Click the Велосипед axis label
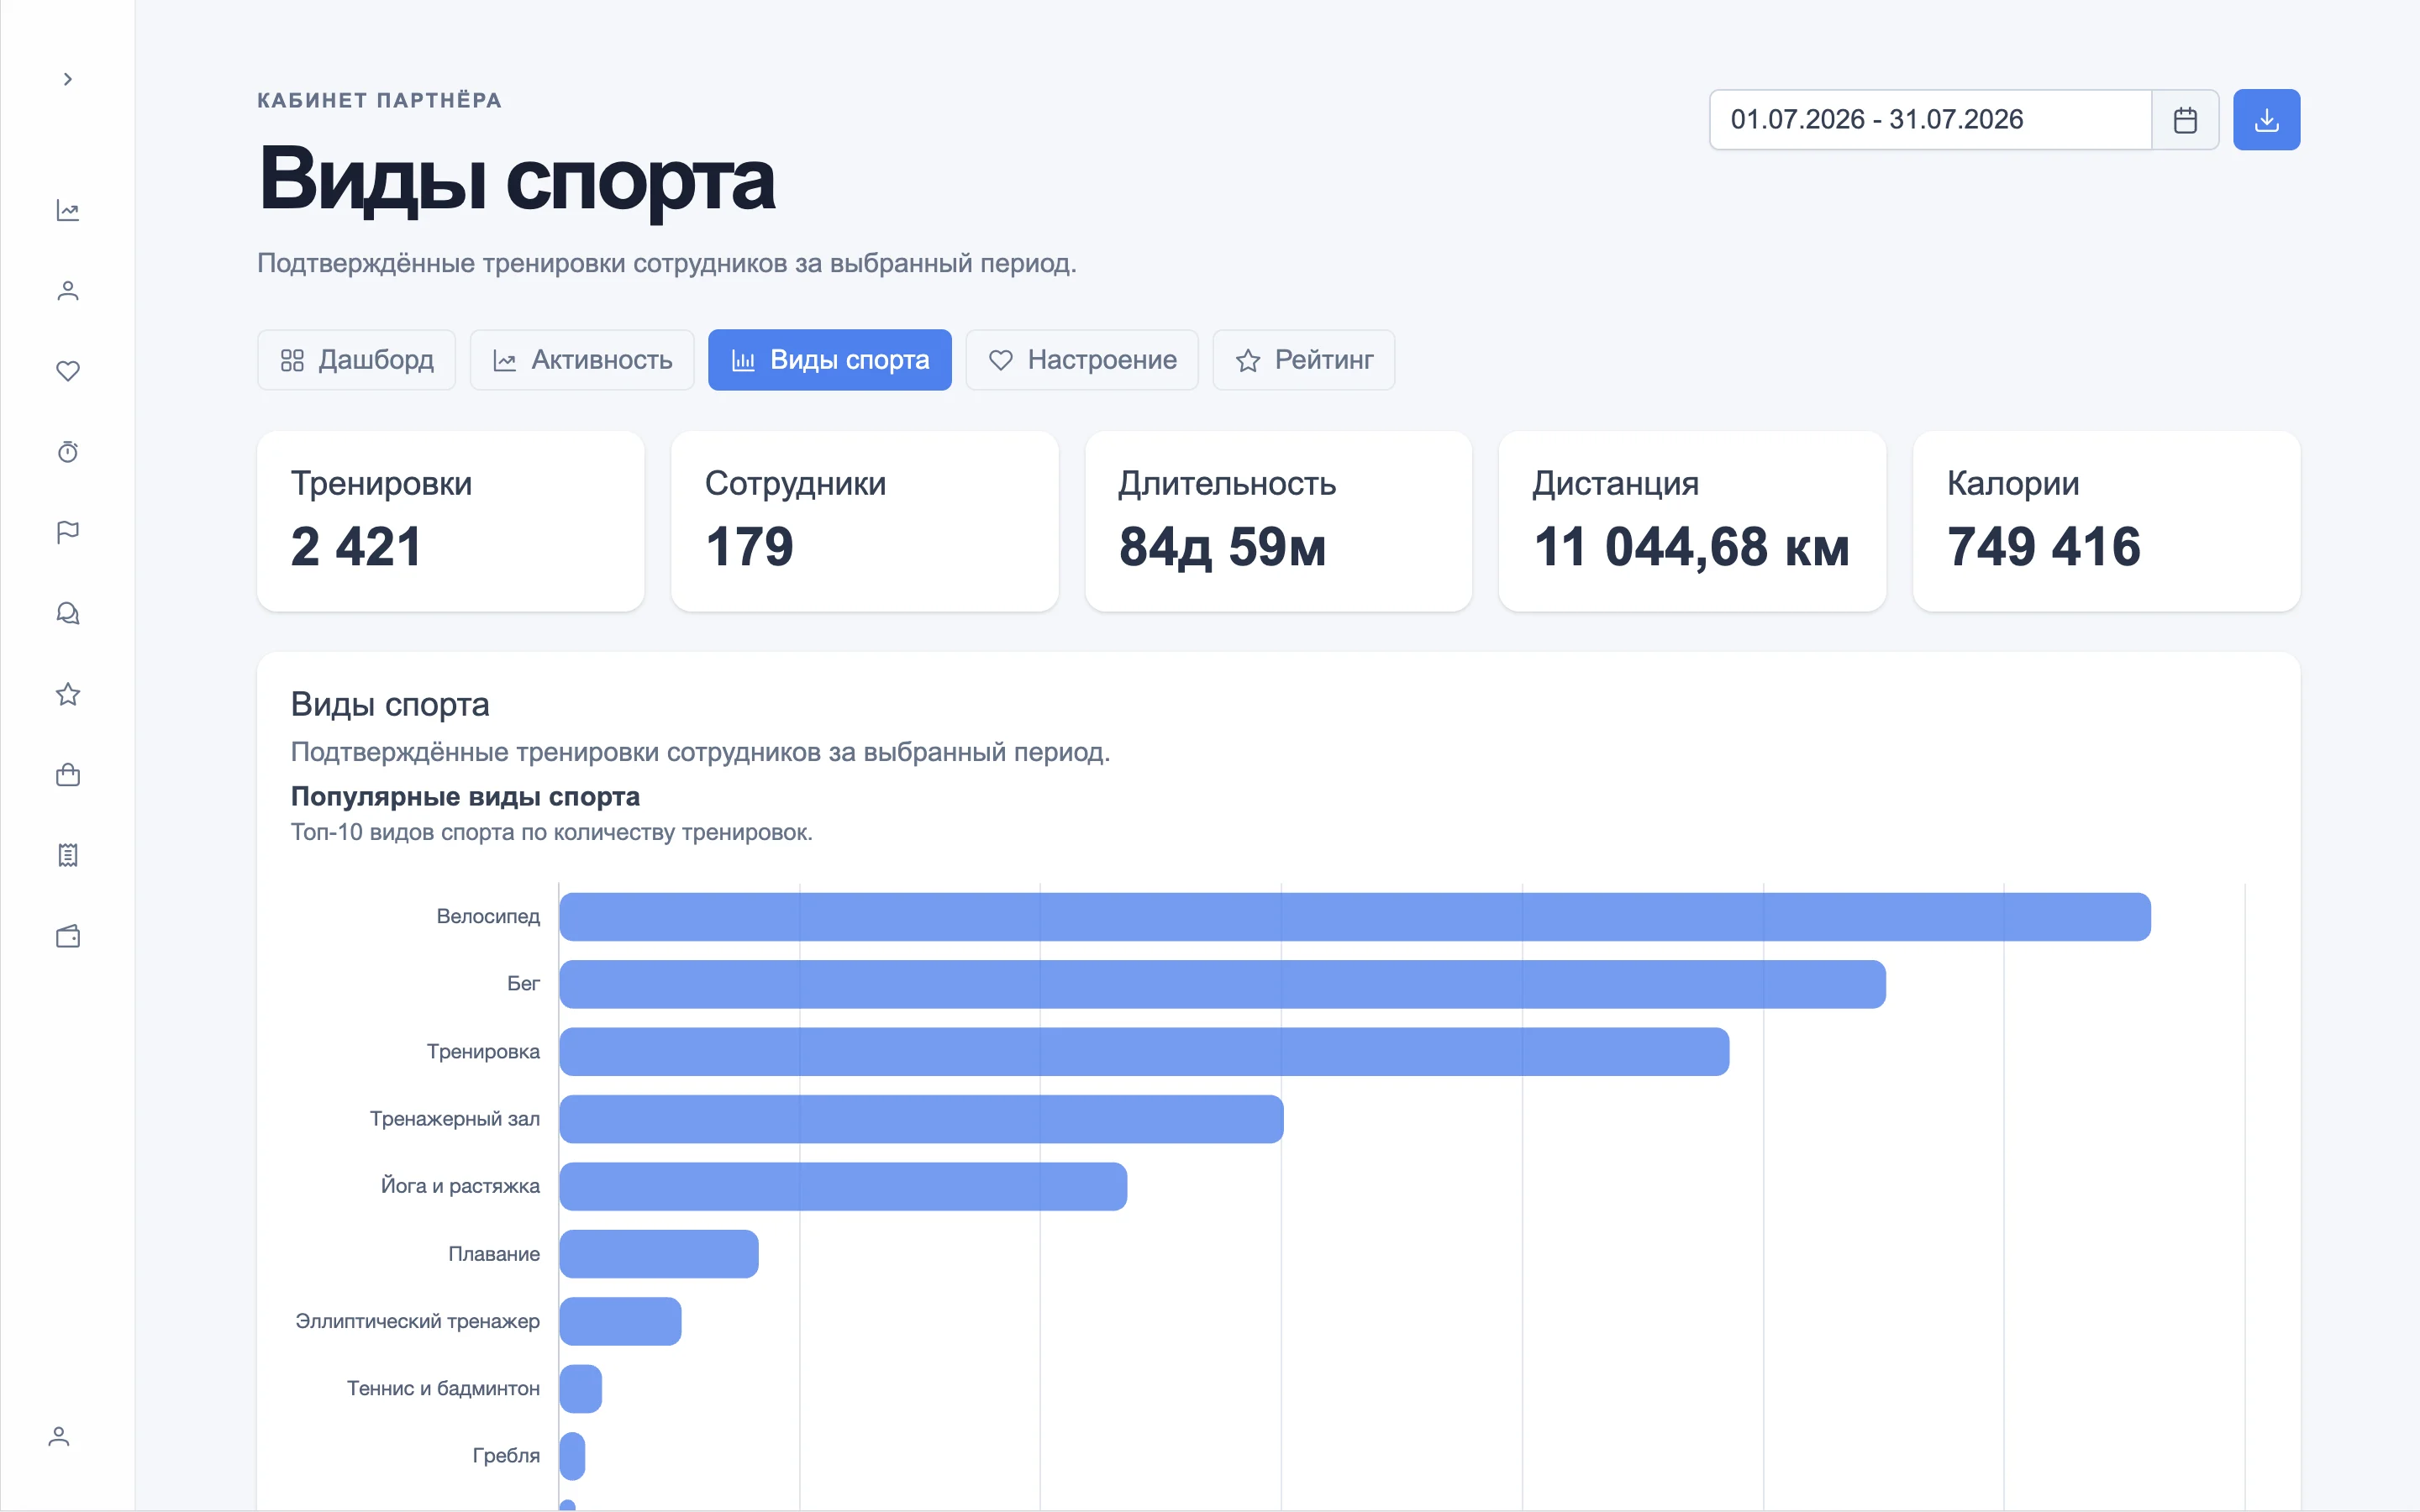Image resolution: width=2420 pixels, height=1512 pixels. tap(488, 917)
